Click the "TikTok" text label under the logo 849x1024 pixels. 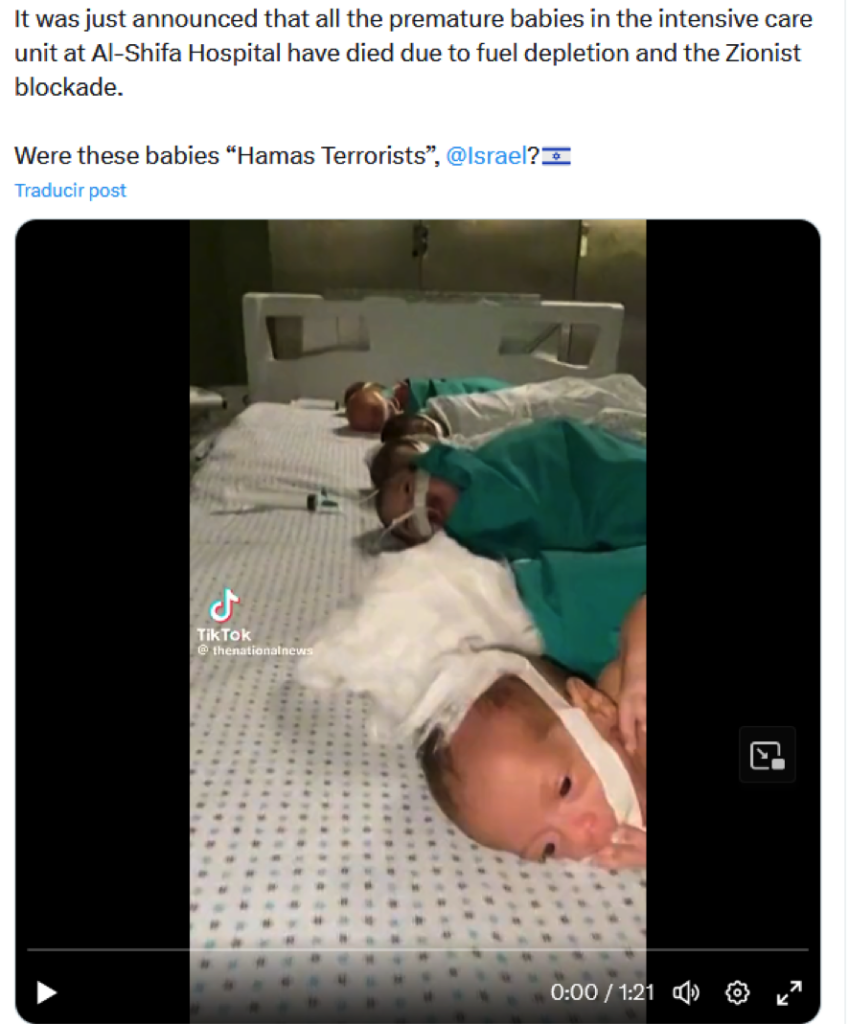point(224,634)
